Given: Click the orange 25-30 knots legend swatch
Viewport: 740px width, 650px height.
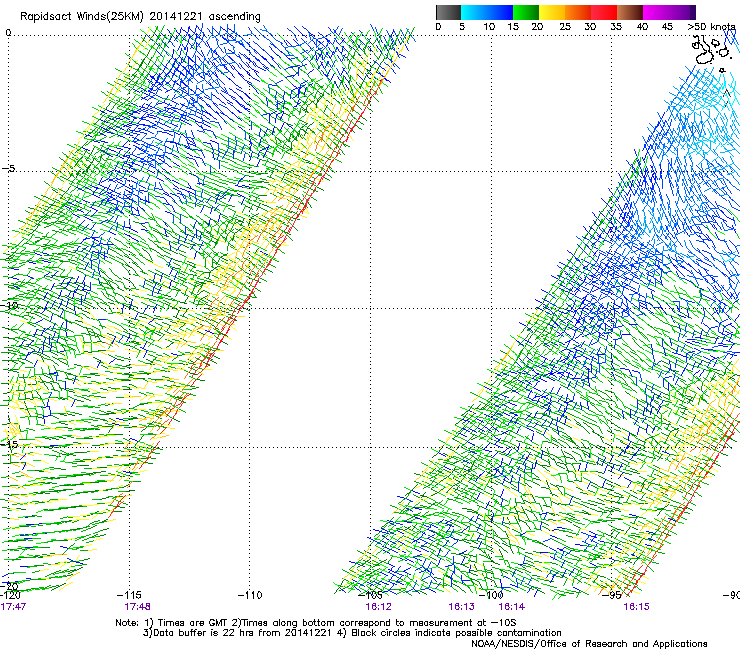Looking at the screenshot, I should click(578, 12).
